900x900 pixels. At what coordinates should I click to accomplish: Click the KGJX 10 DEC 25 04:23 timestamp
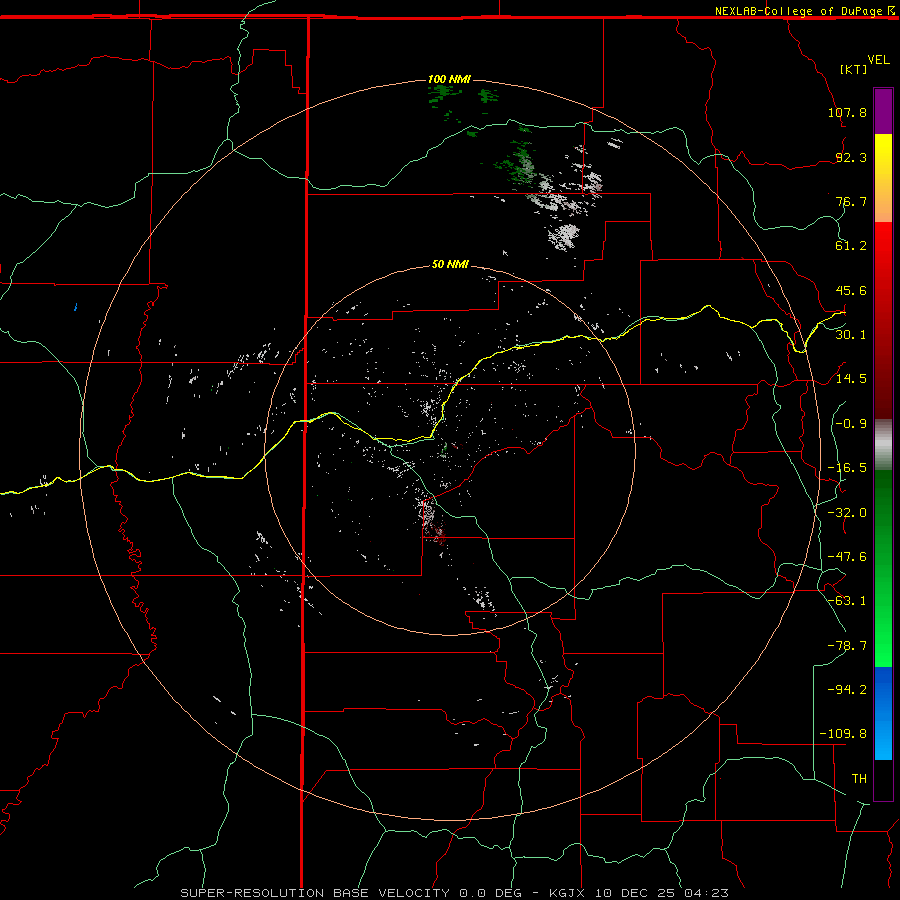[x=639, y=893]
